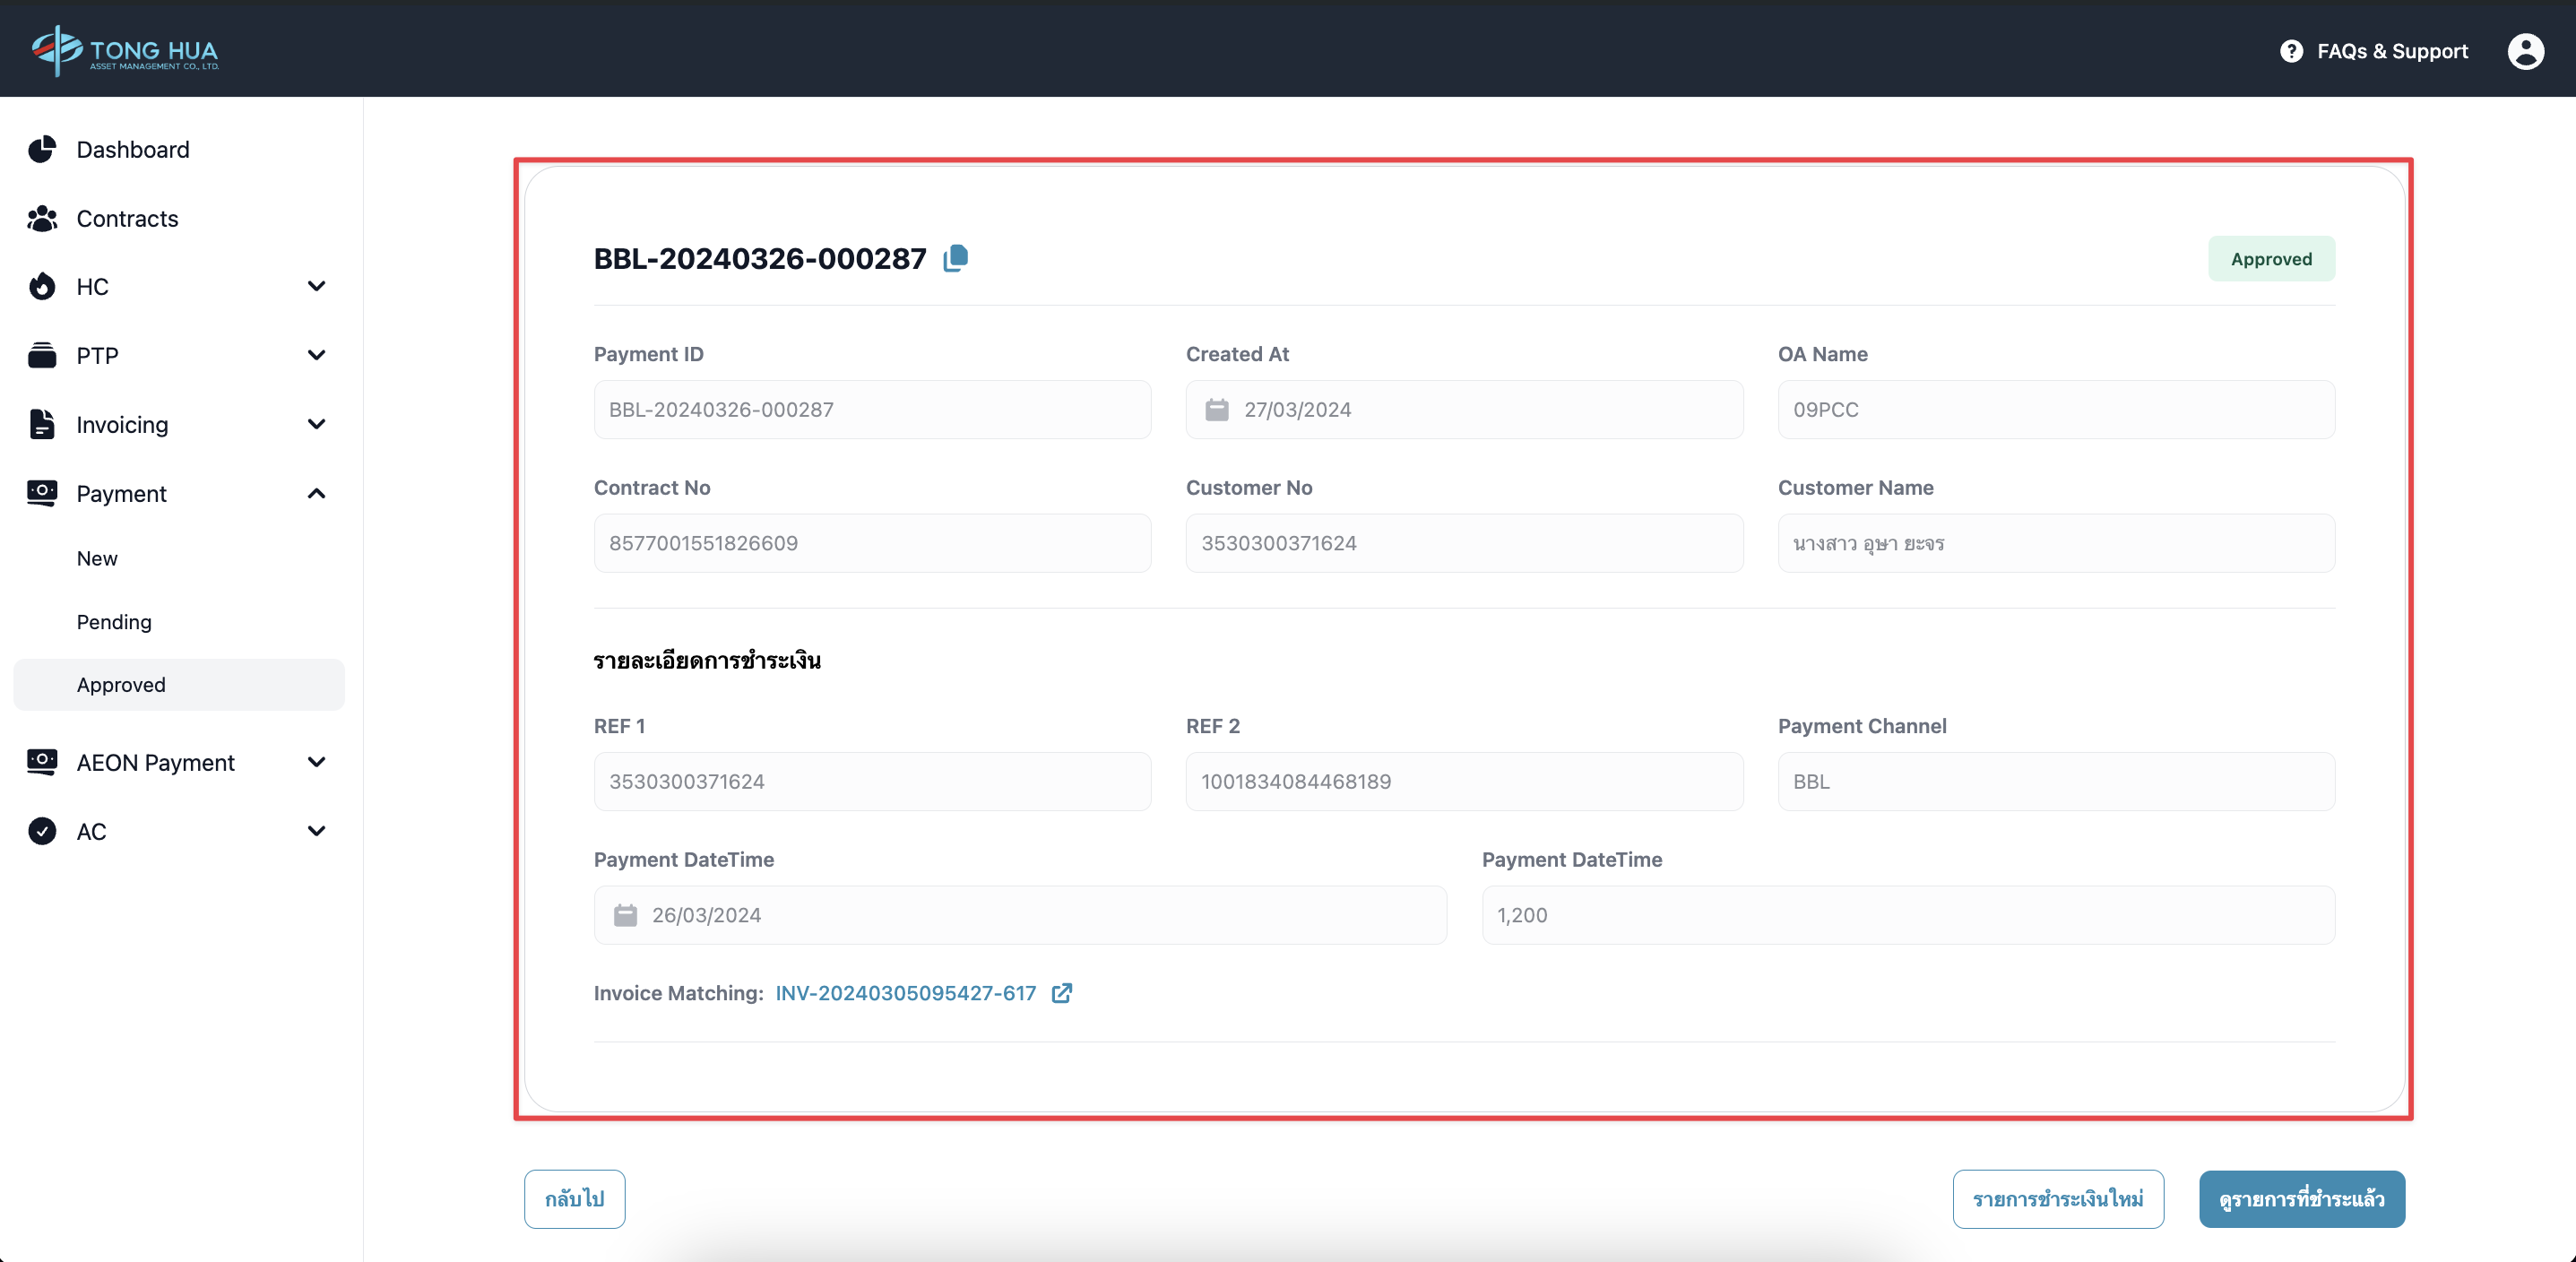Click the Contract No input field
Image resolution: width=2576 pixels, height=1262 pixels.
pos(871,542)
